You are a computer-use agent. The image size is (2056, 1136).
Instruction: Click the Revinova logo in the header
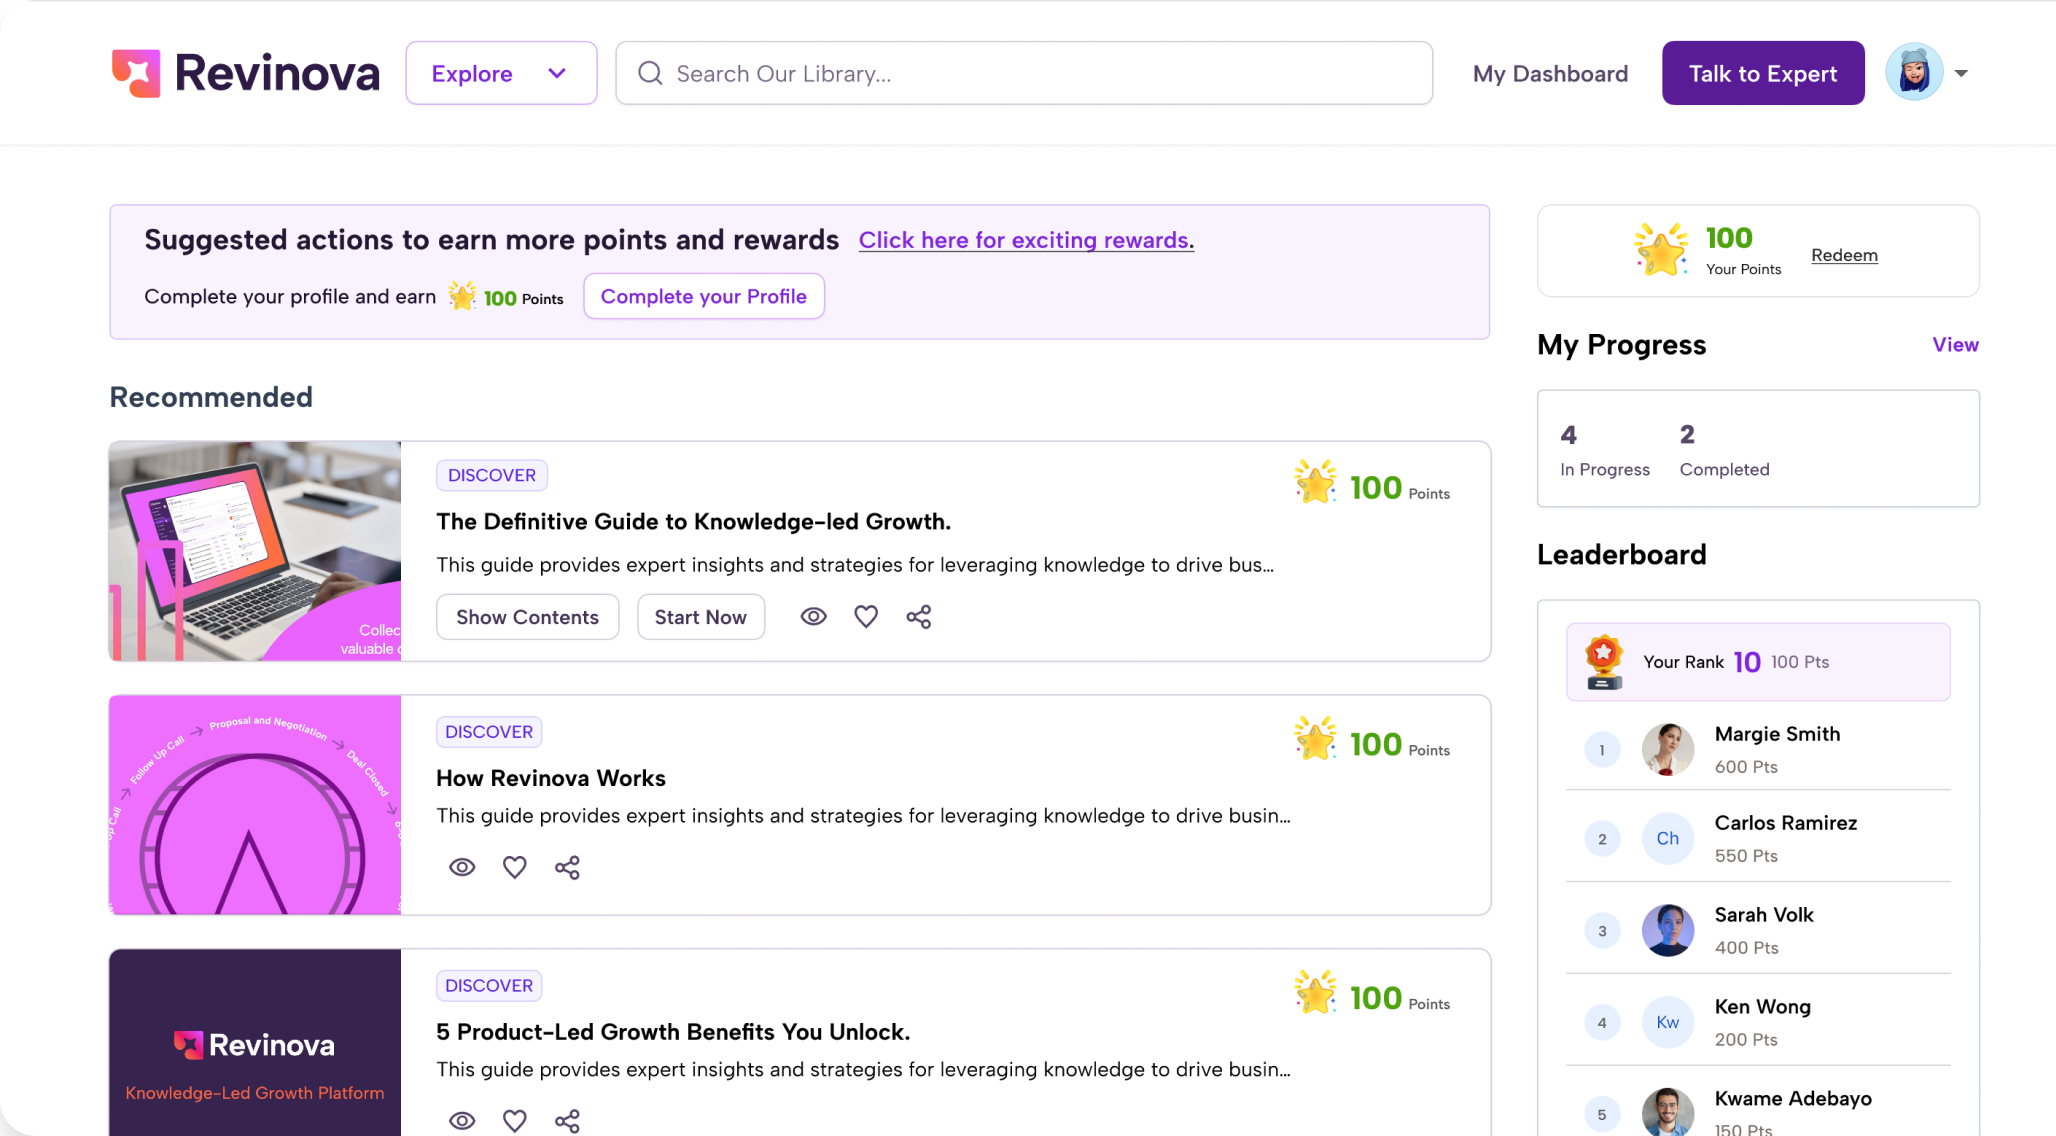(x=245, y=73)
